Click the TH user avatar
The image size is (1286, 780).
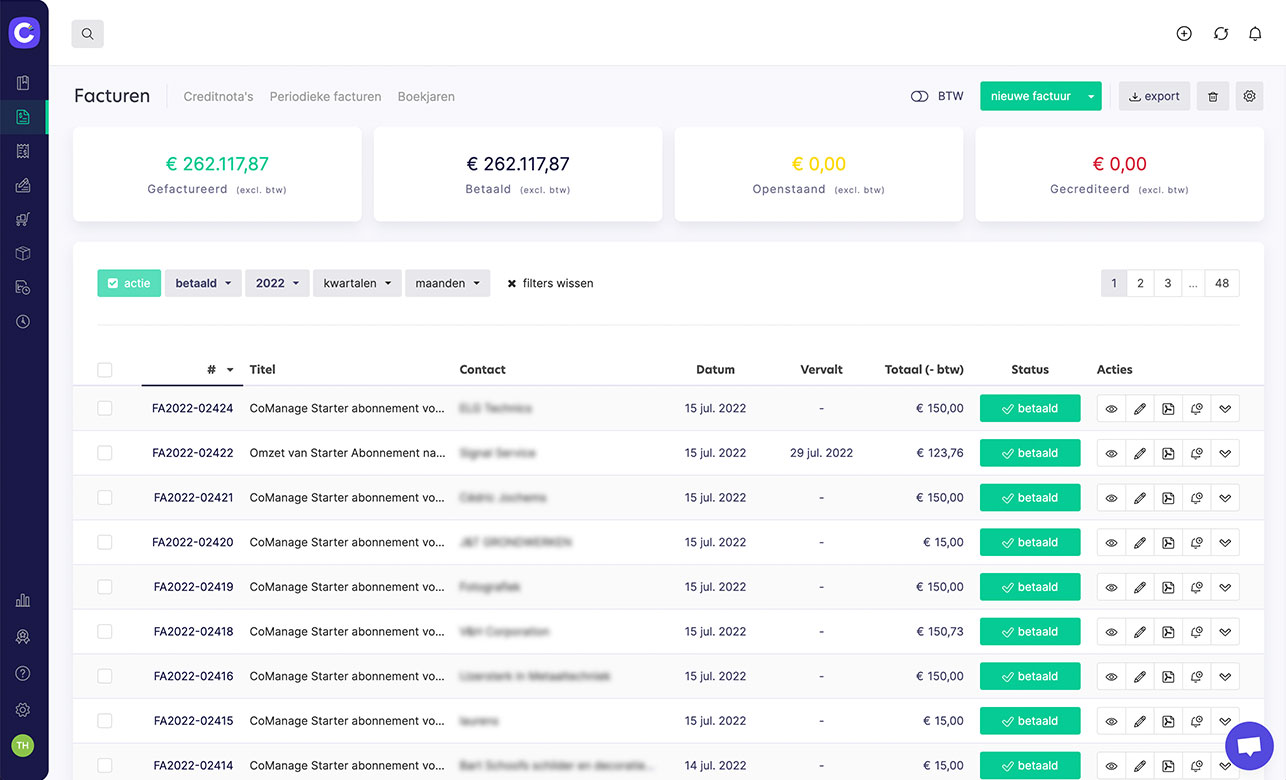(x=22, y=746)
